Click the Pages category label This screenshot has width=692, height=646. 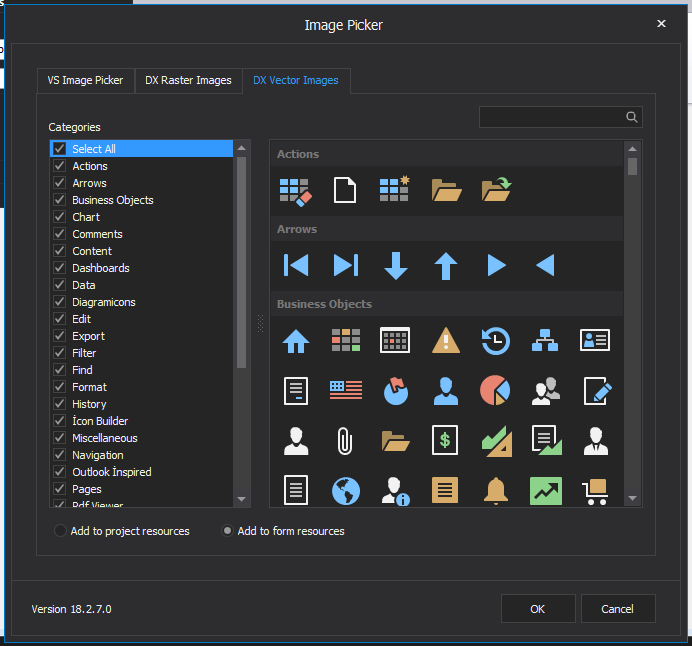(86, 489)
